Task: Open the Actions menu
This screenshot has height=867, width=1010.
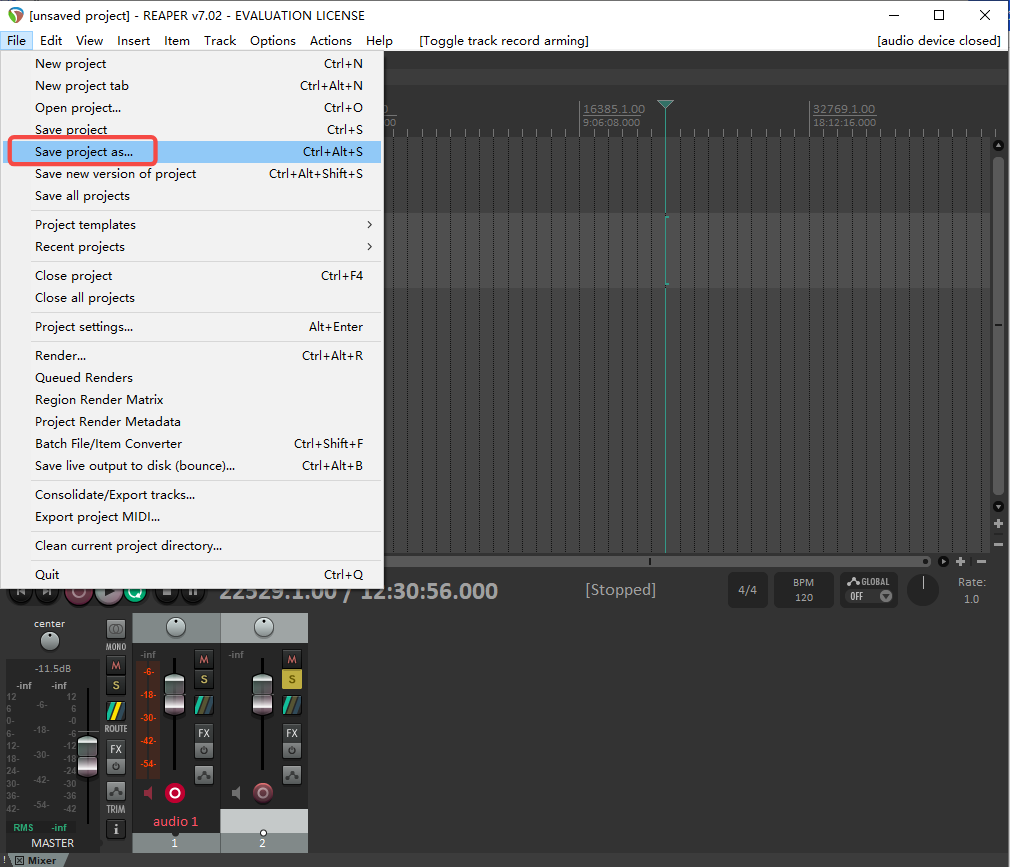Action: tap(330, 41)
